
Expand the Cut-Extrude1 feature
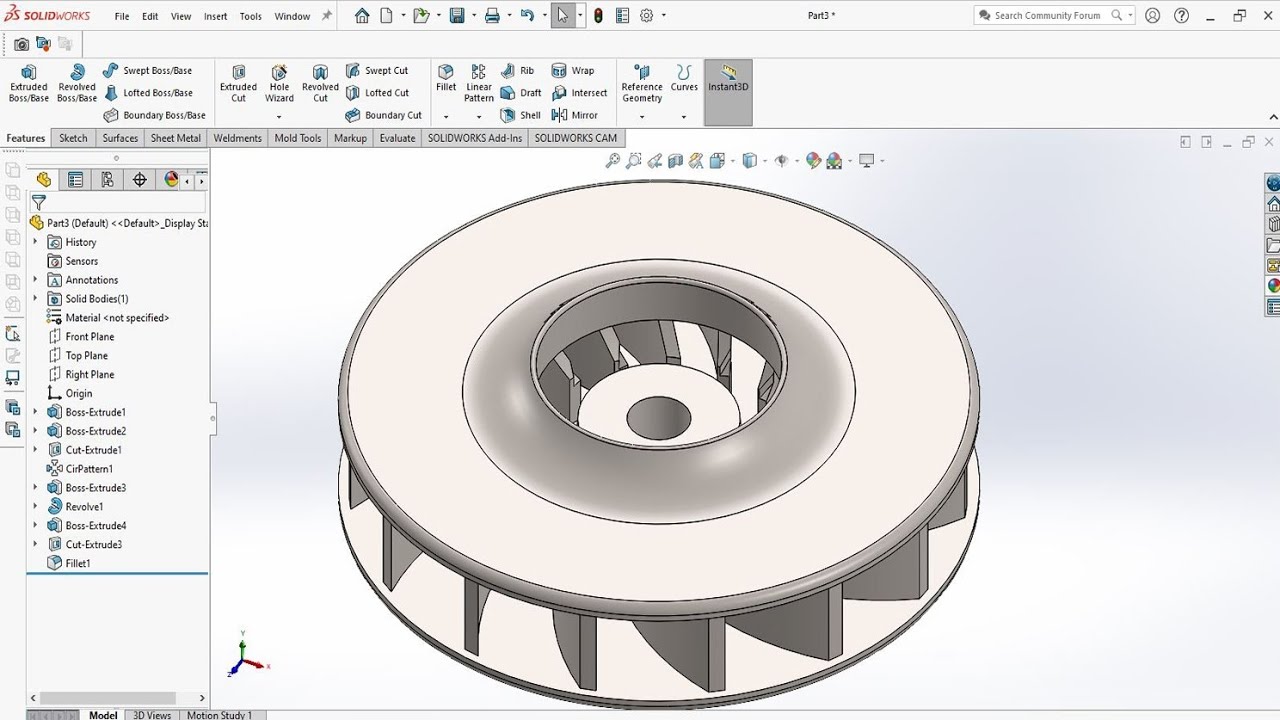tap(35, 450)
